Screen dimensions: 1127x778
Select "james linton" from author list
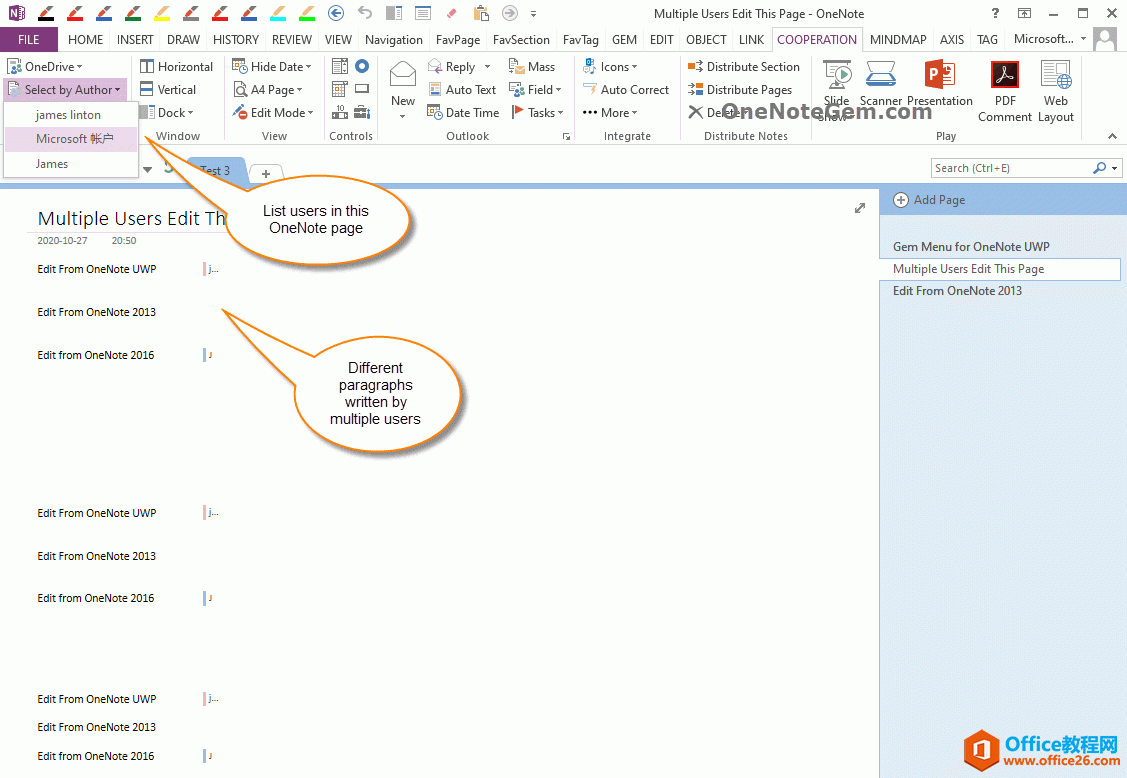pyautogui.click(x=68, y=115)
